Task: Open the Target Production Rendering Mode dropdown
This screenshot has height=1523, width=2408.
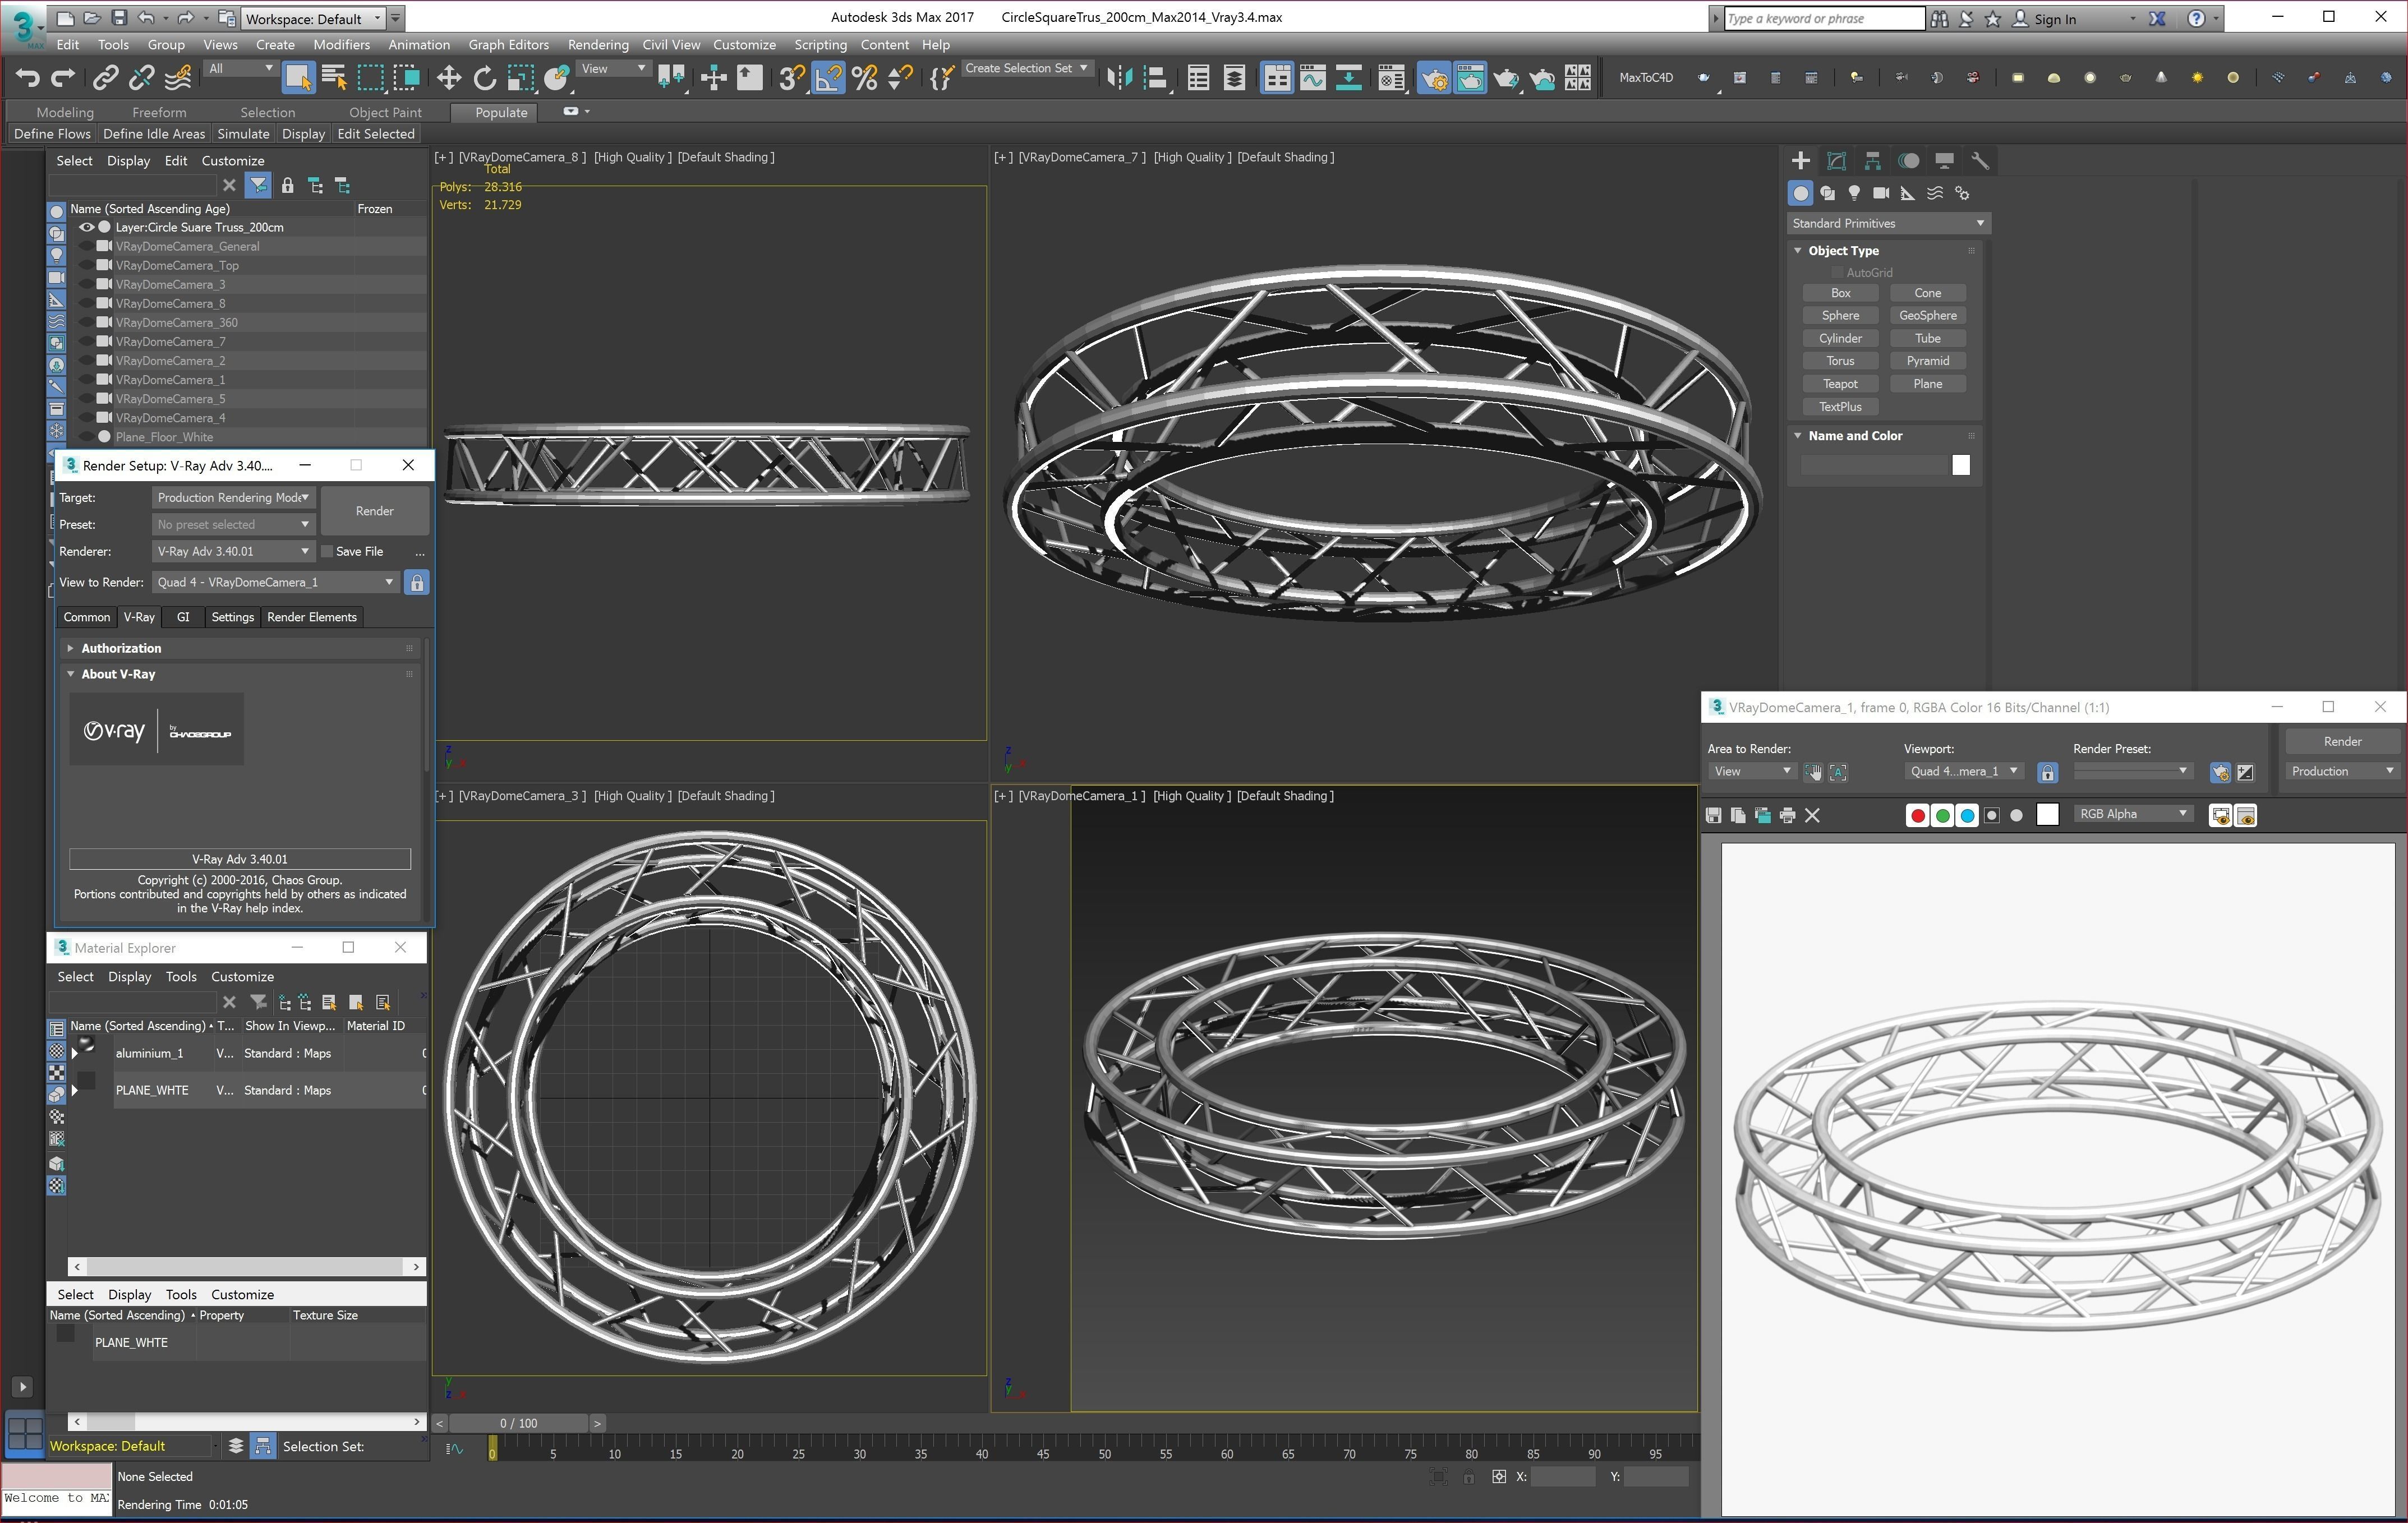Action: pyautogui.click(x=234, y=497)
